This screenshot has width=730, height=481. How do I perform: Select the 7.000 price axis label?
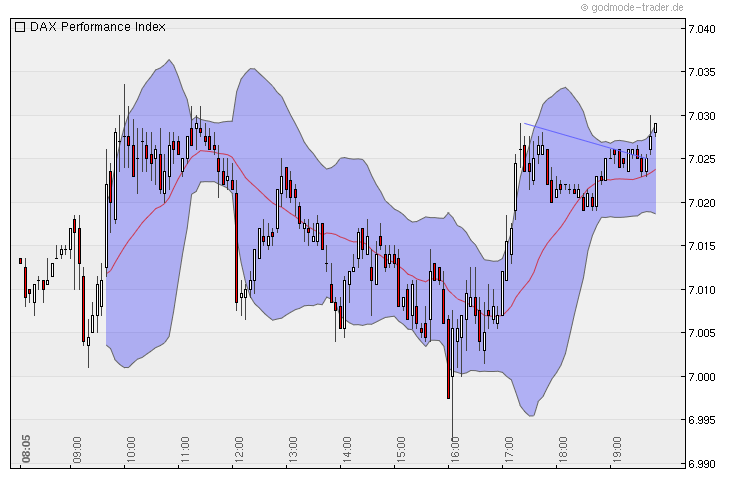[x=702, y=377]
